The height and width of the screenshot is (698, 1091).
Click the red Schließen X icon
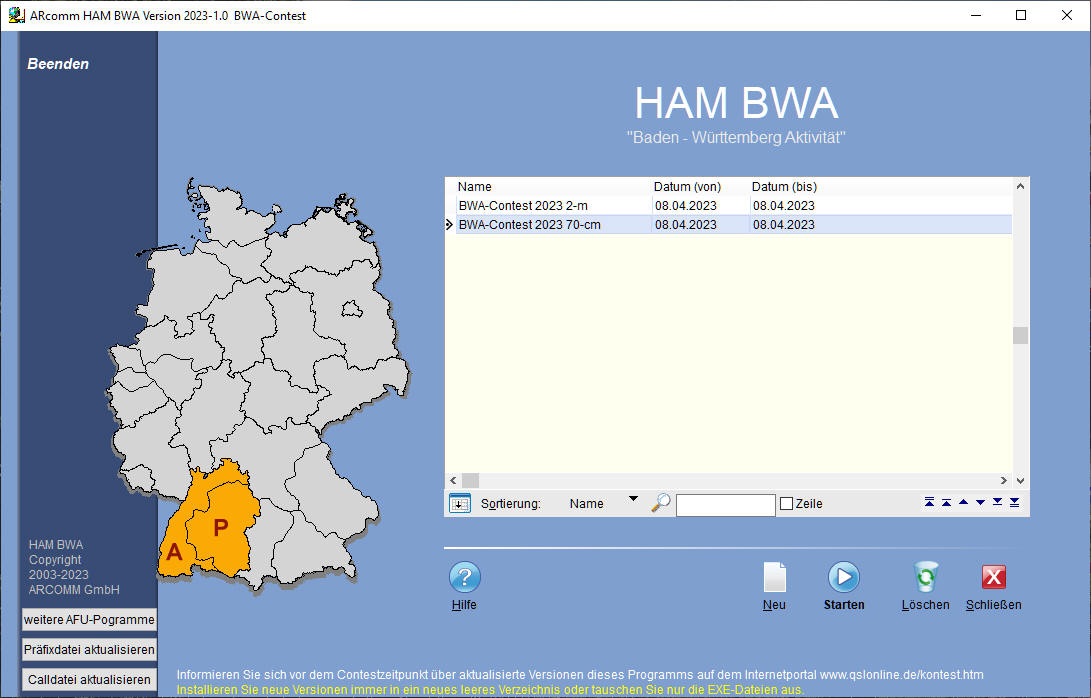coord(994,577)
